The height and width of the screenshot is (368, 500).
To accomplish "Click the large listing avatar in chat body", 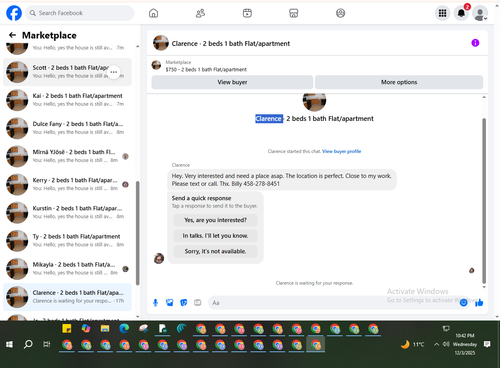I will [x=314, y=102].
